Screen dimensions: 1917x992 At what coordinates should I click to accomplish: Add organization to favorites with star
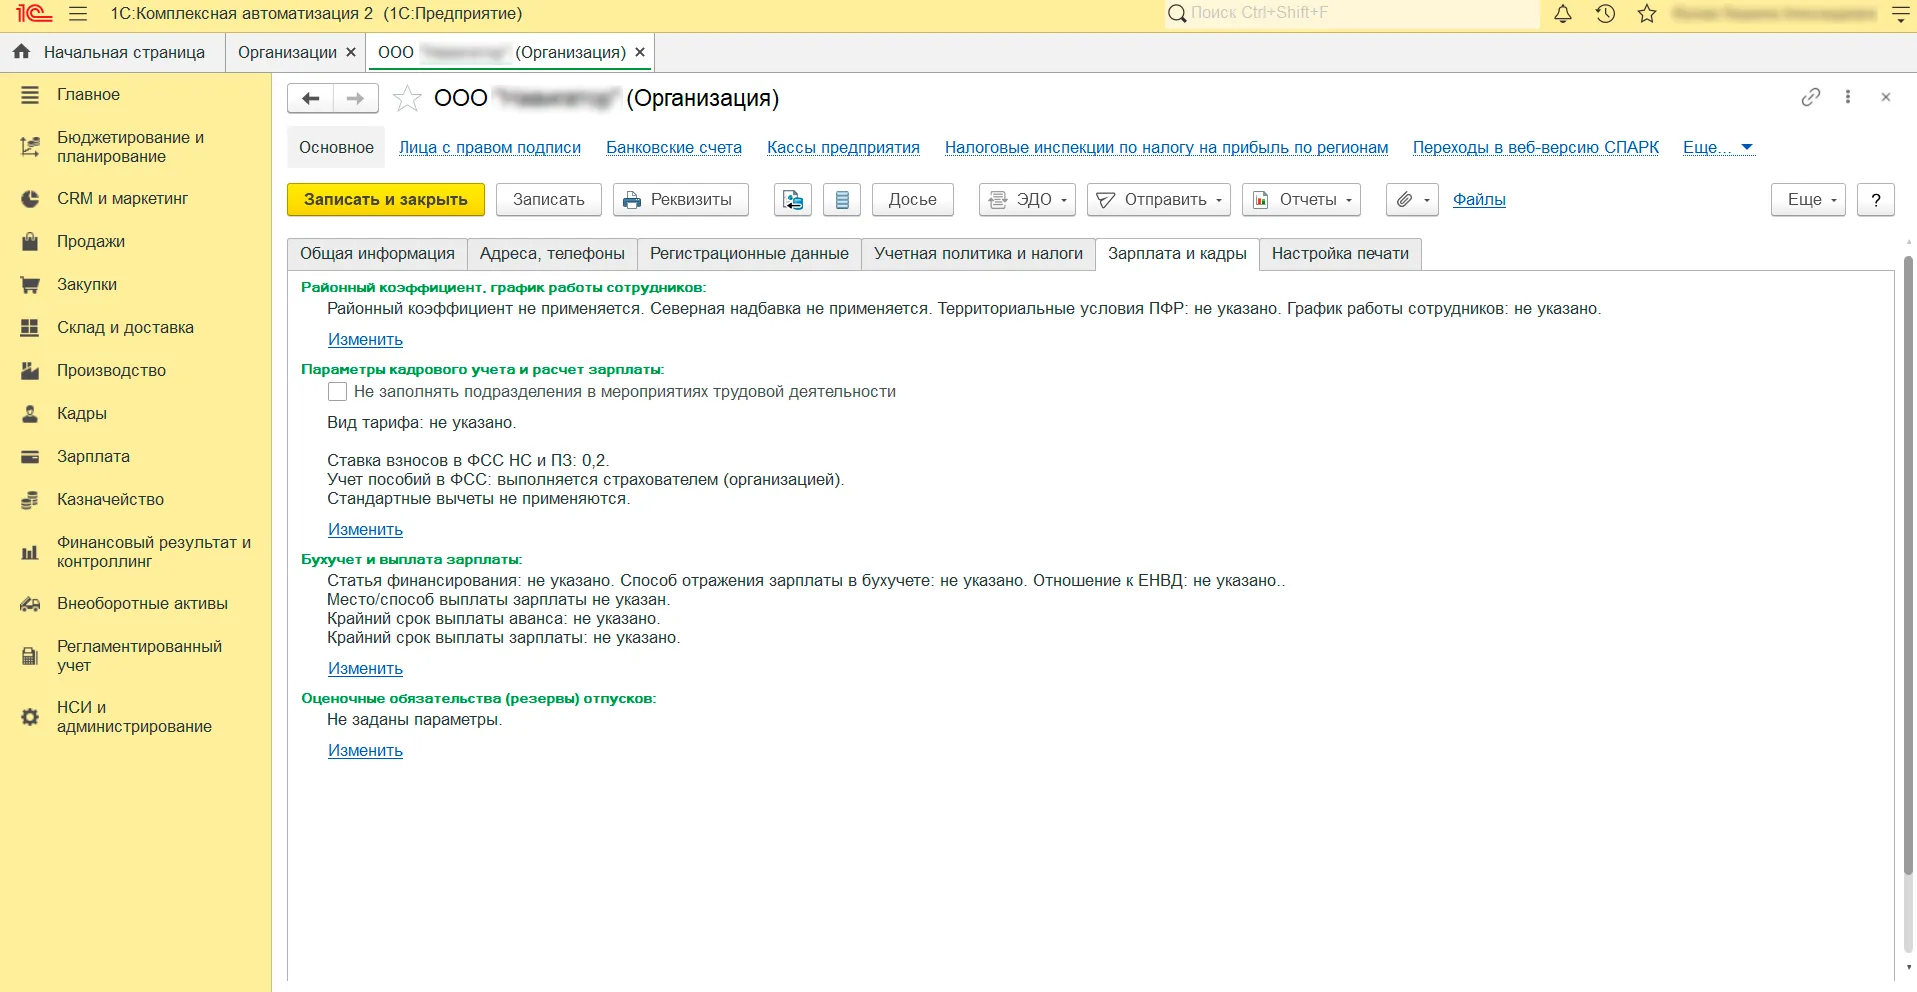click(x=407, y=98)
